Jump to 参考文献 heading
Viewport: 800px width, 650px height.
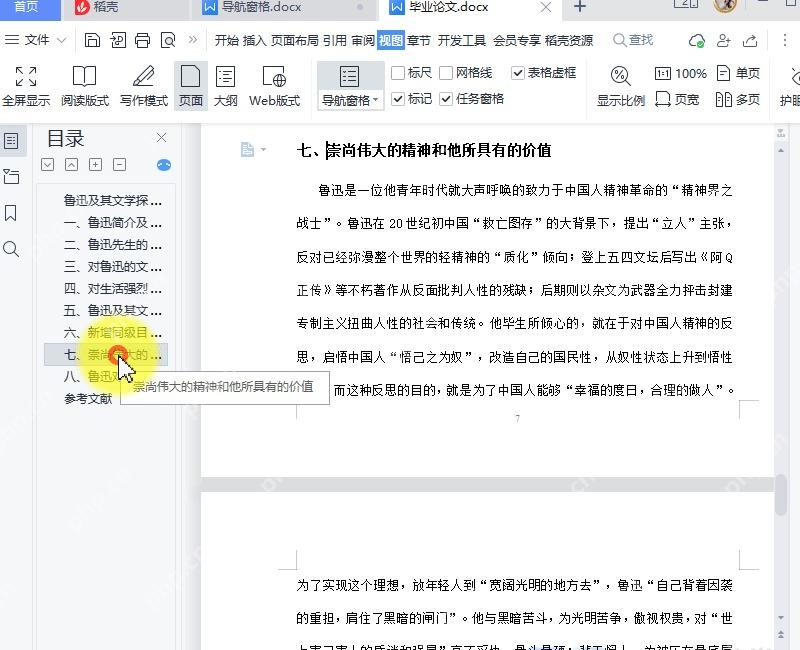(x=88, y=398)
